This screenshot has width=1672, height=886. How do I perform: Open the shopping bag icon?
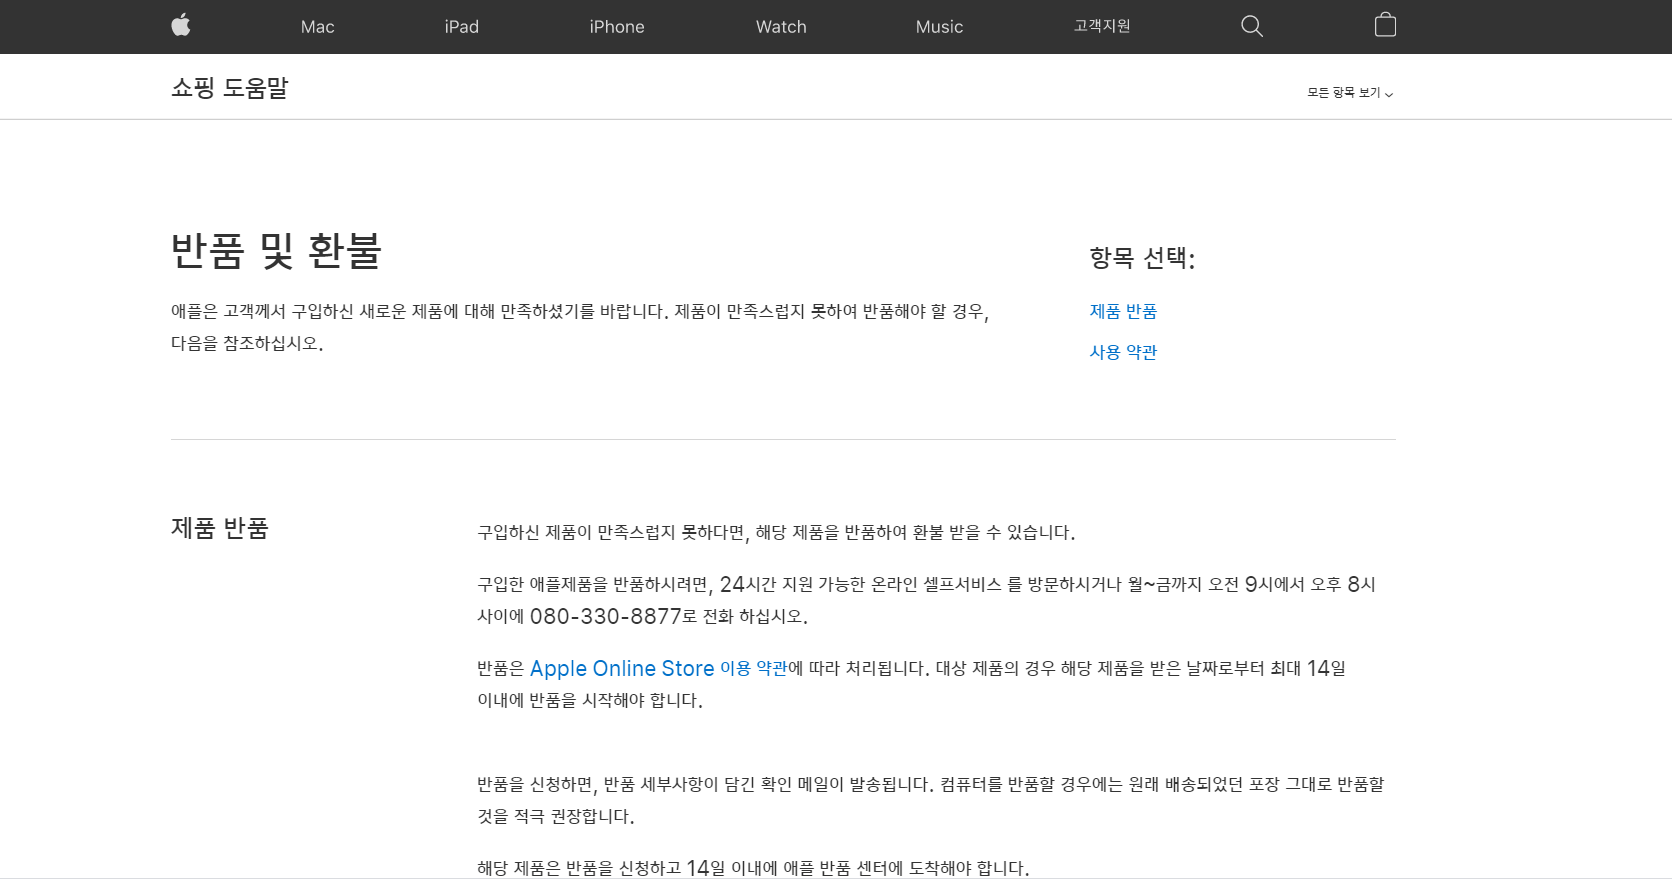click(1385, 25)
